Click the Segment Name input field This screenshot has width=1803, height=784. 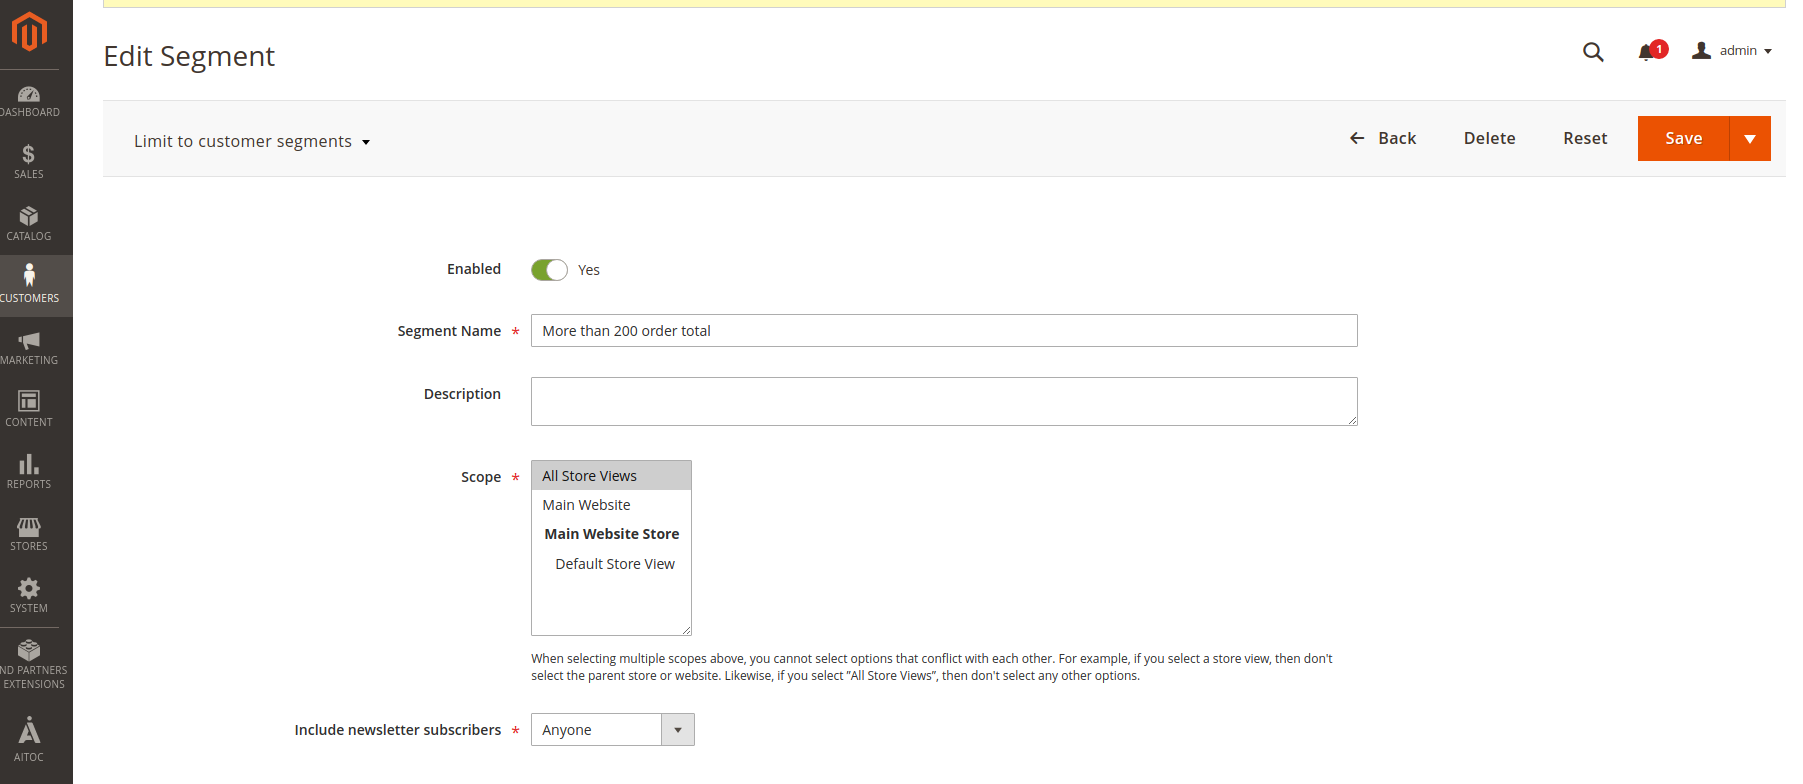[x=944, y=331]
